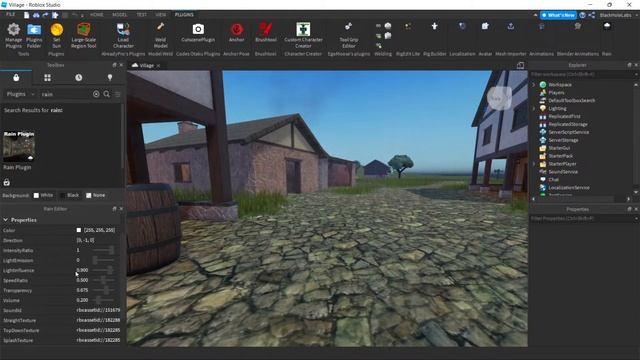Select the PLUGINS ribbon tab
This screenshot has width=640, height=360.
184,15
